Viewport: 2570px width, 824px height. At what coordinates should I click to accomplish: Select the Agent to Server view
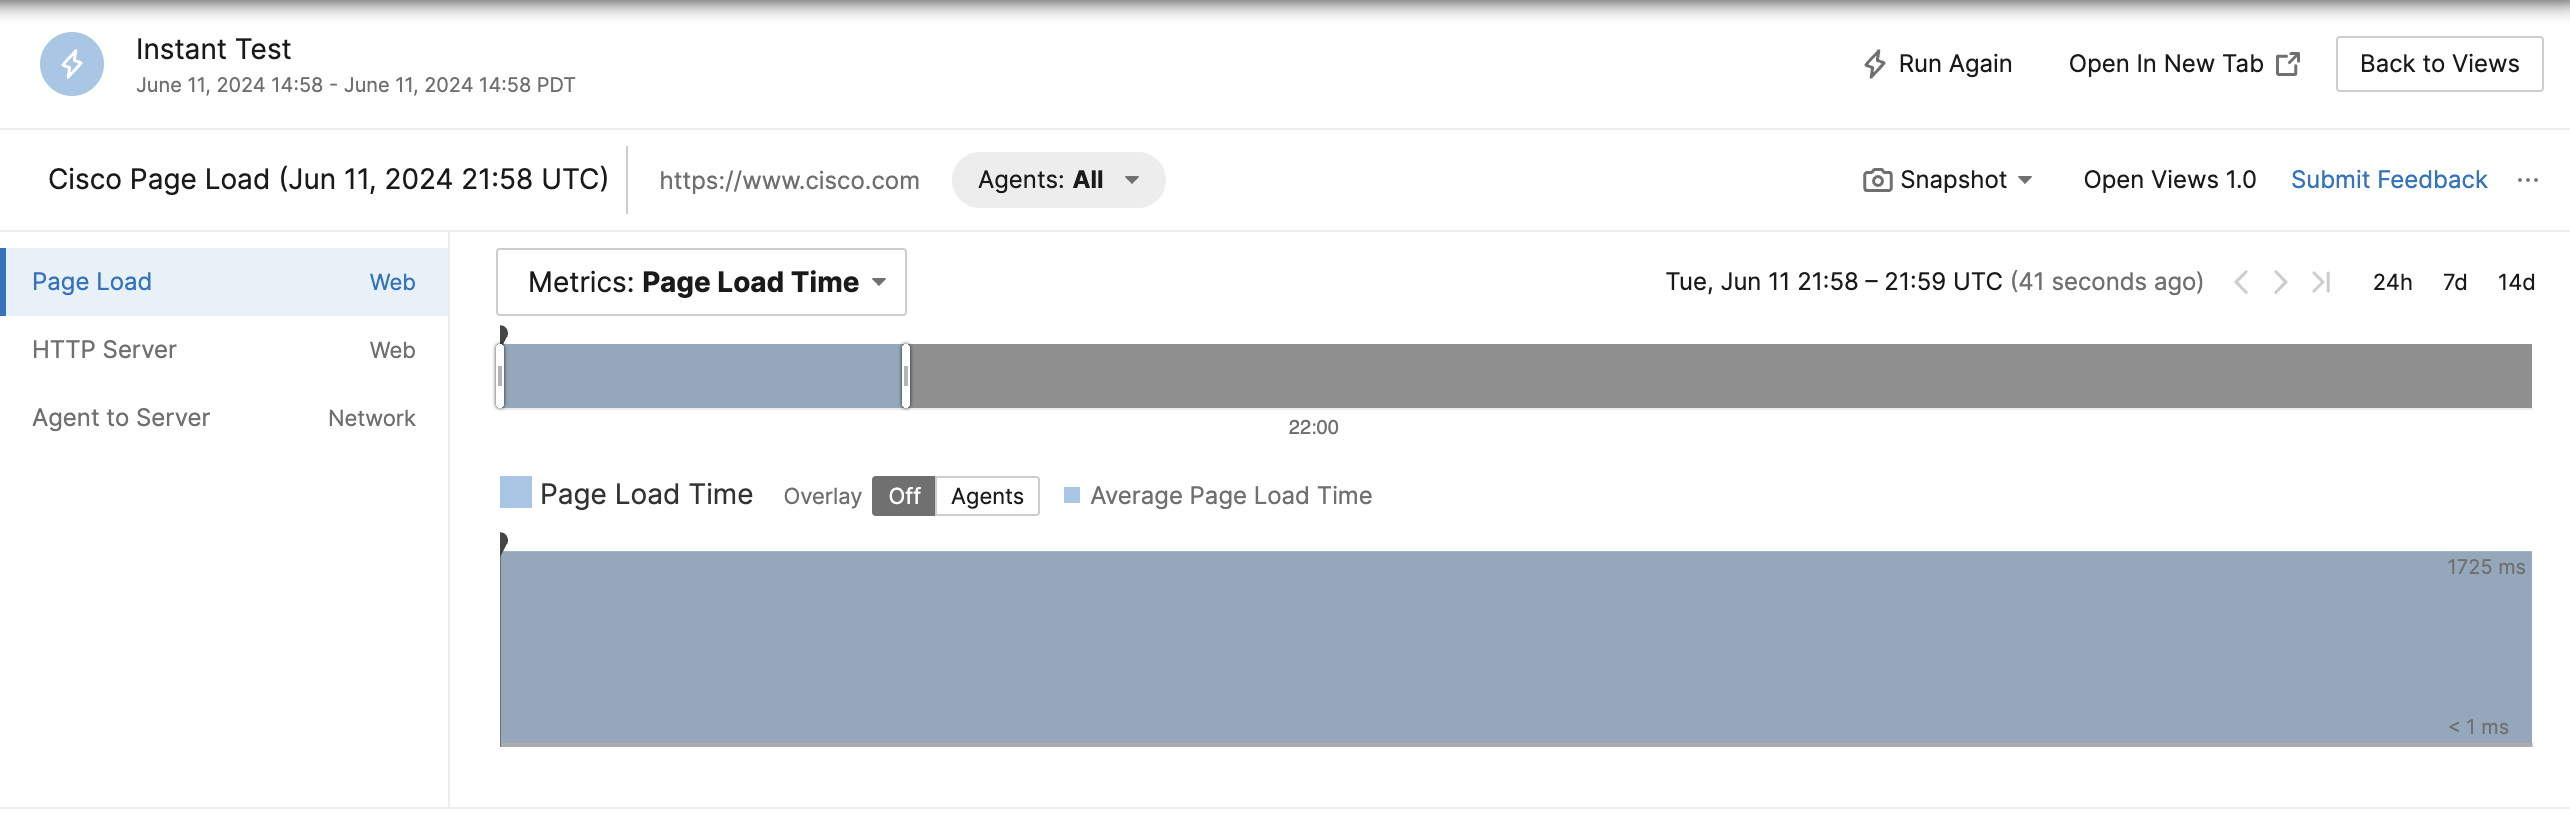click(121, 418)
